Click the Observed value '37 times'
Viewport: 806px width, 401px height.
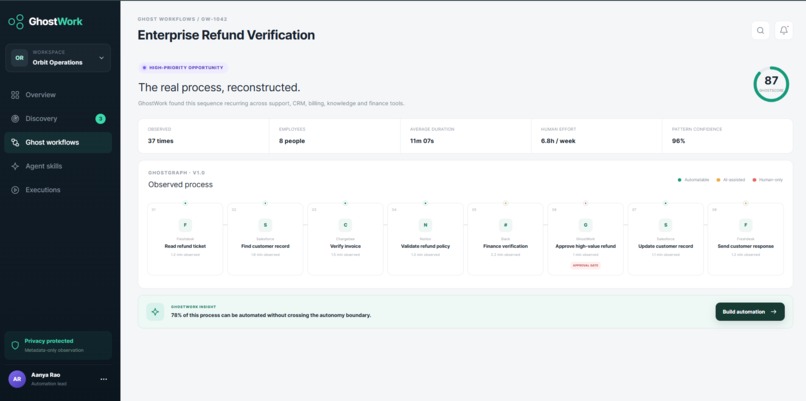(x=160, y=141)
